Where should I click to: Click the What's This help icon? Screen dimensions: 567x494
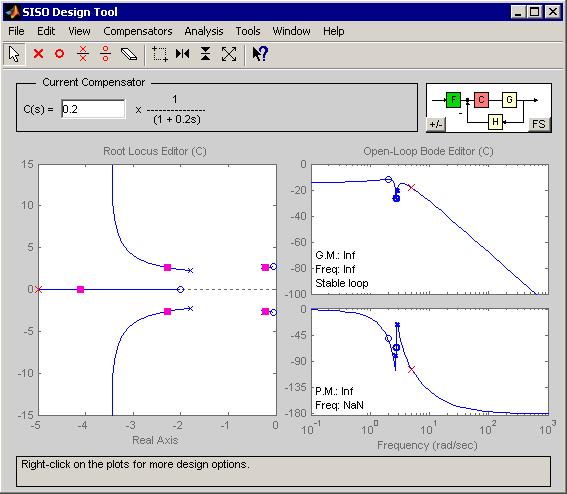click(260, 54)
